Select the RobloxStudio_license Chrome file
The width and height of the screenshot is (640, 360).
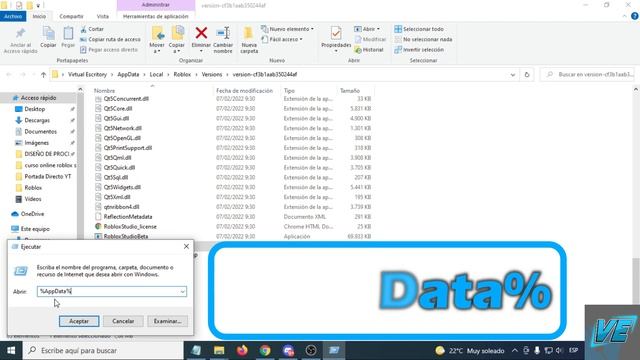[130, 227]
